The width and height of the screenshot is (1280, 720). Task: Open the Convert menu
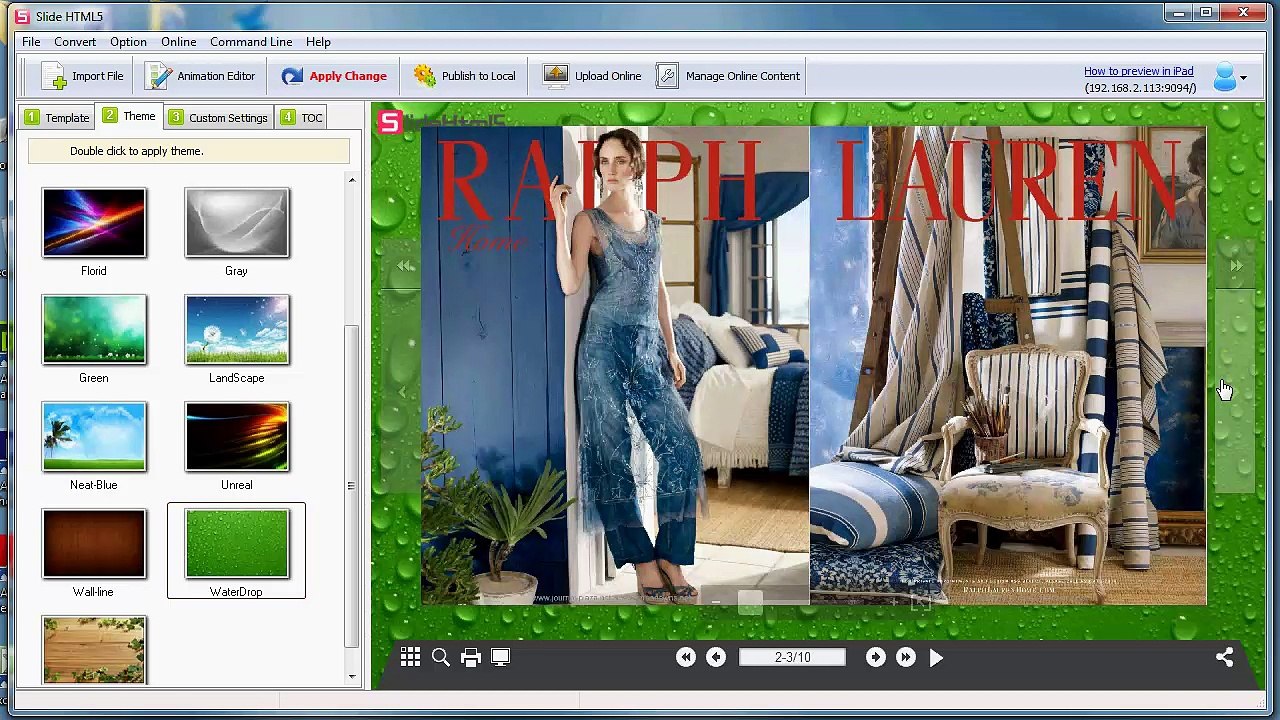(75, 42)
